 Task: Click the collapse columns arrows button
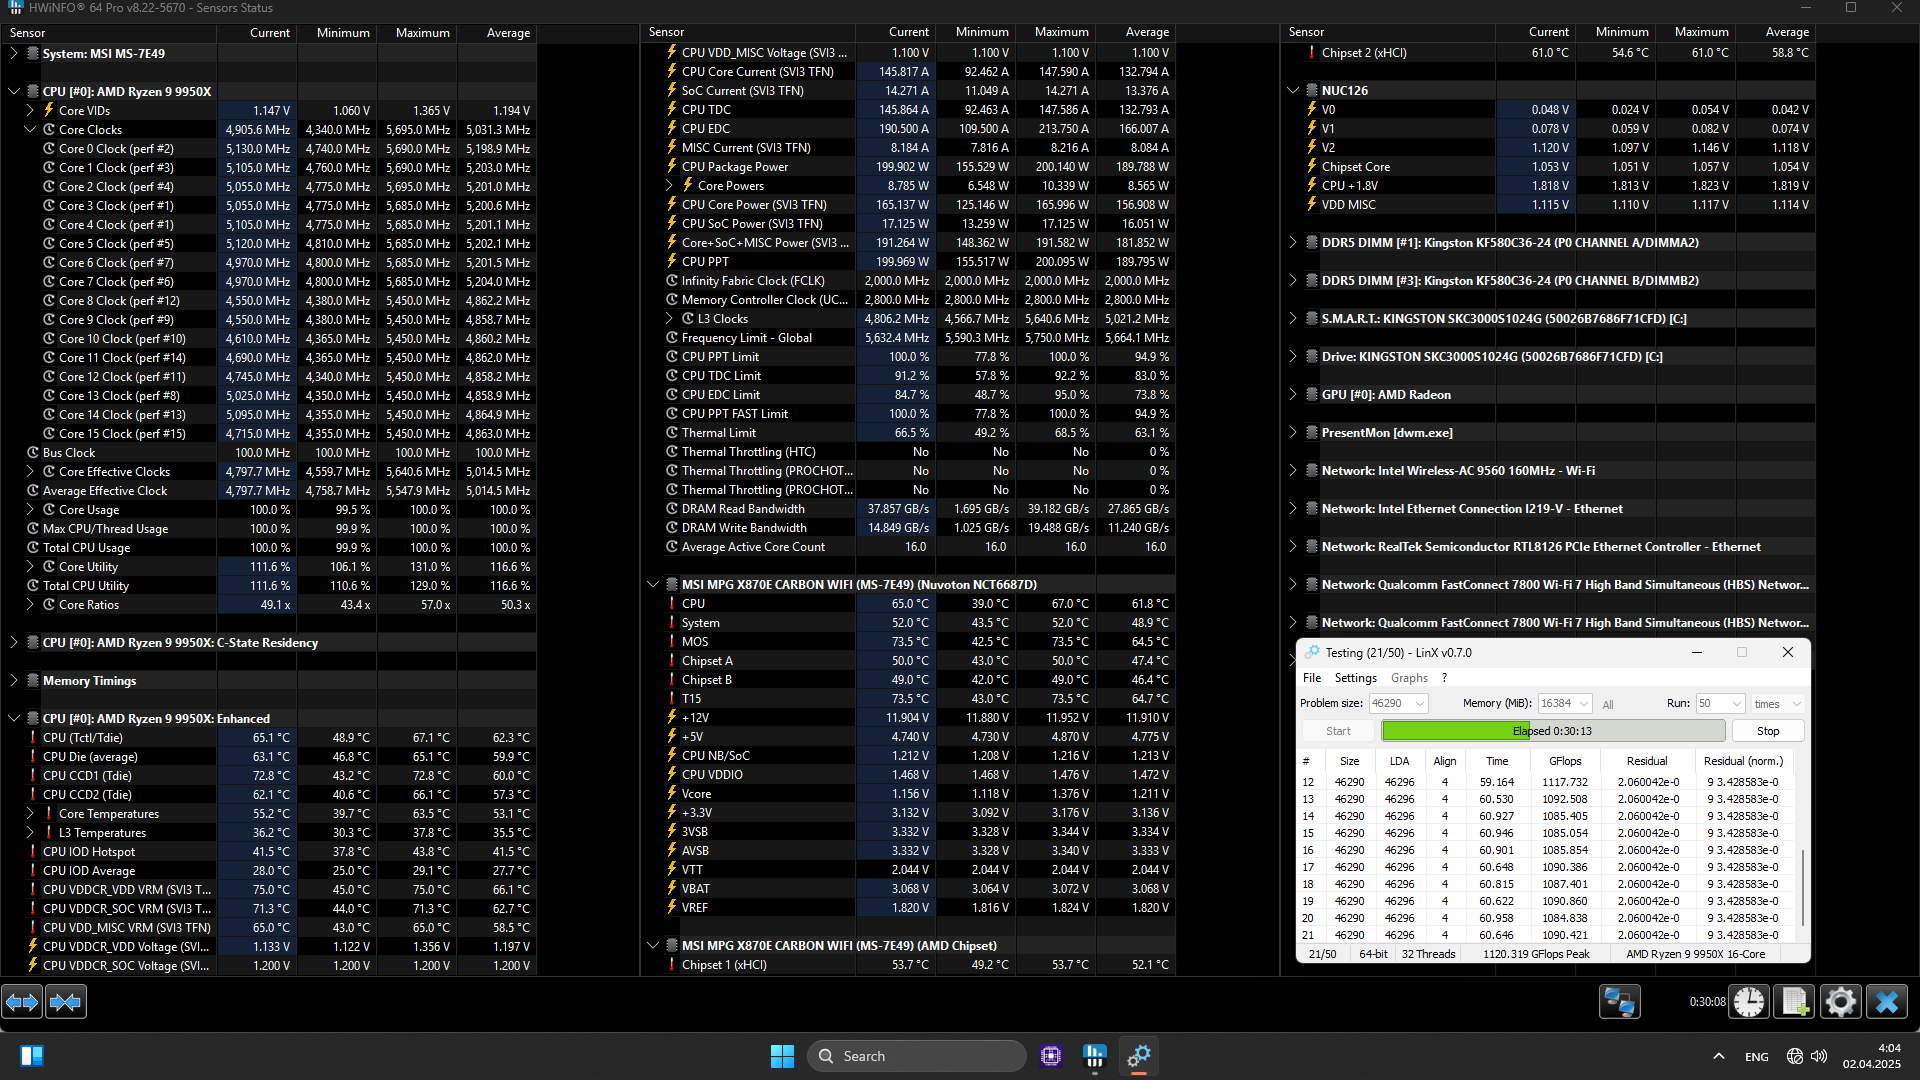coord(66,1001)
